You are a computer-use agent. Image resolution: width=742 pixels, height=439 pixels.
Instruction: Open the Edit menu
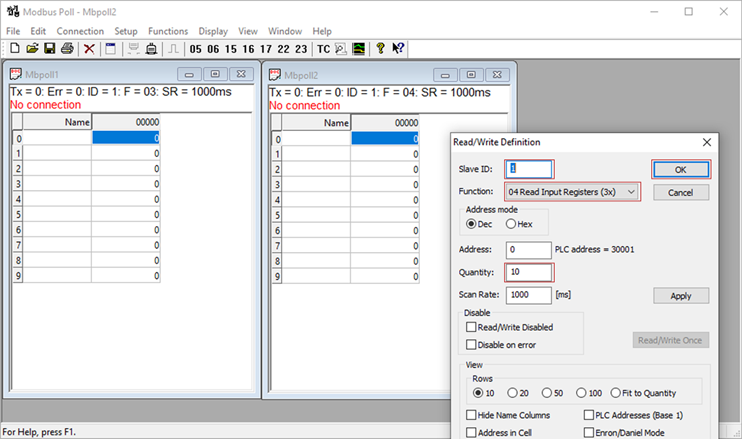(38, 31)
